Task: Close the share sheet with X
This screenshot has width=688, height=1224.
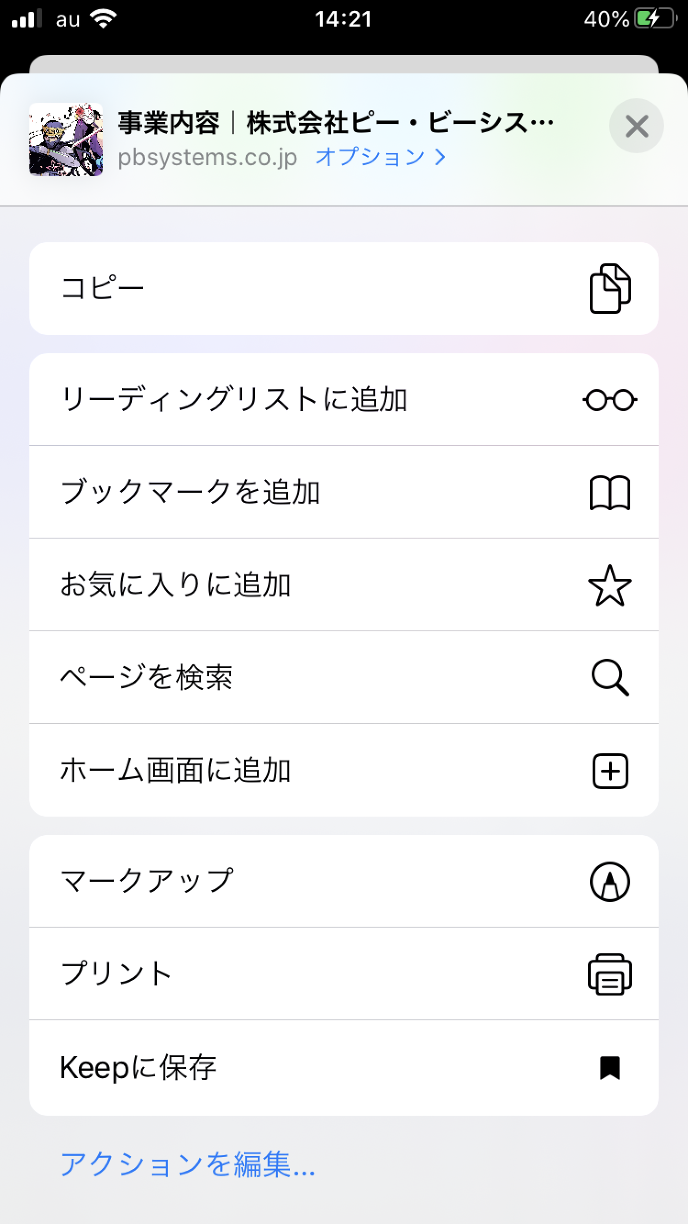Action: coord(636,126)
